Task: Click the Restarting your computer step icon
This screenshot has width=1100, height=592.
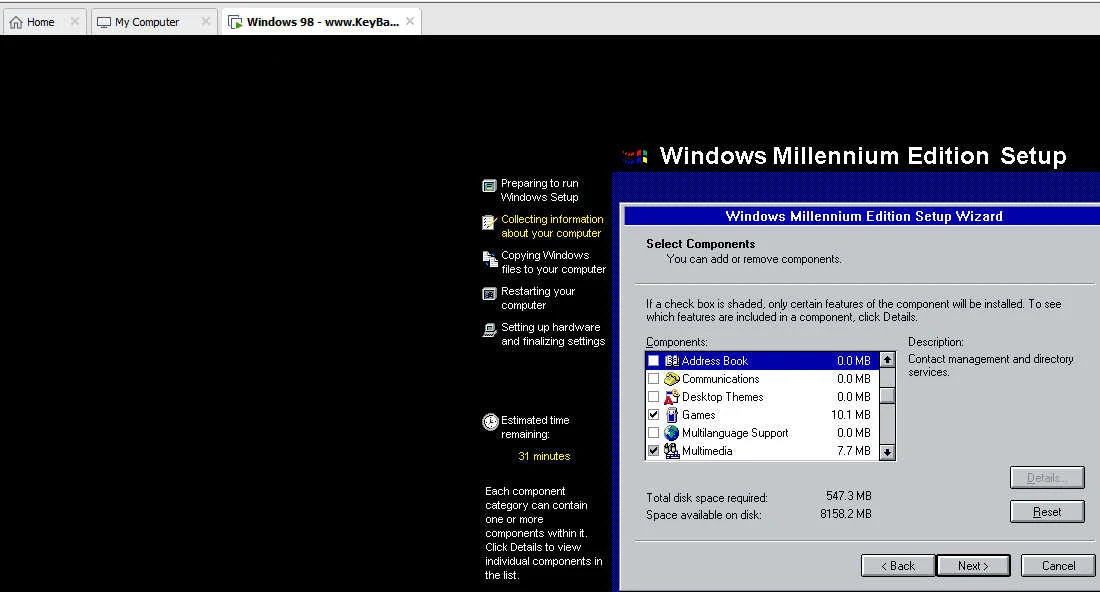Action: (490, 294)
